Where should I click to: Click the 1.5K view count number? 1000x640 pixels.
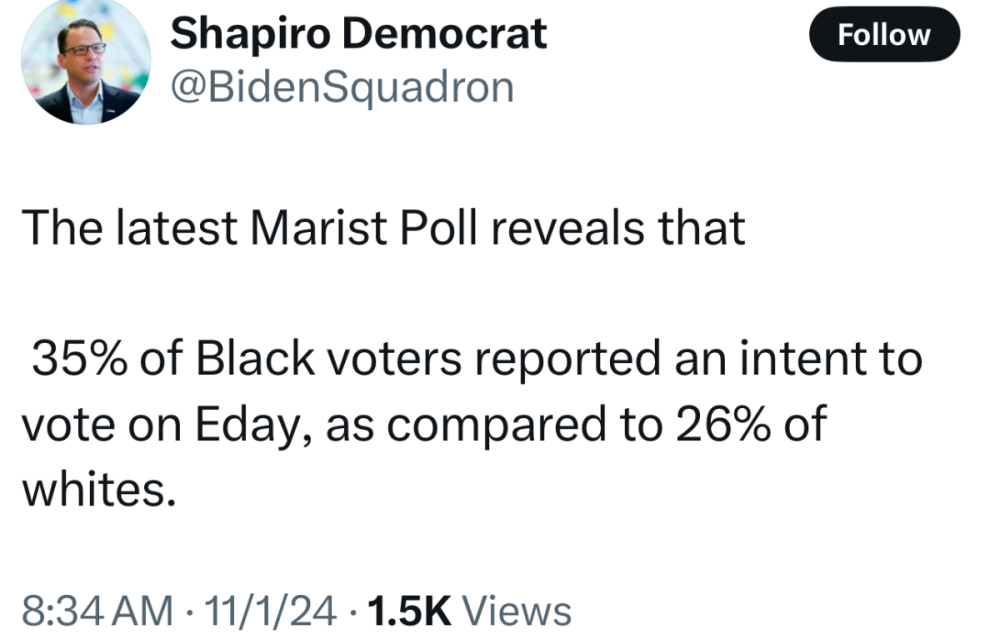coord(410,610)
